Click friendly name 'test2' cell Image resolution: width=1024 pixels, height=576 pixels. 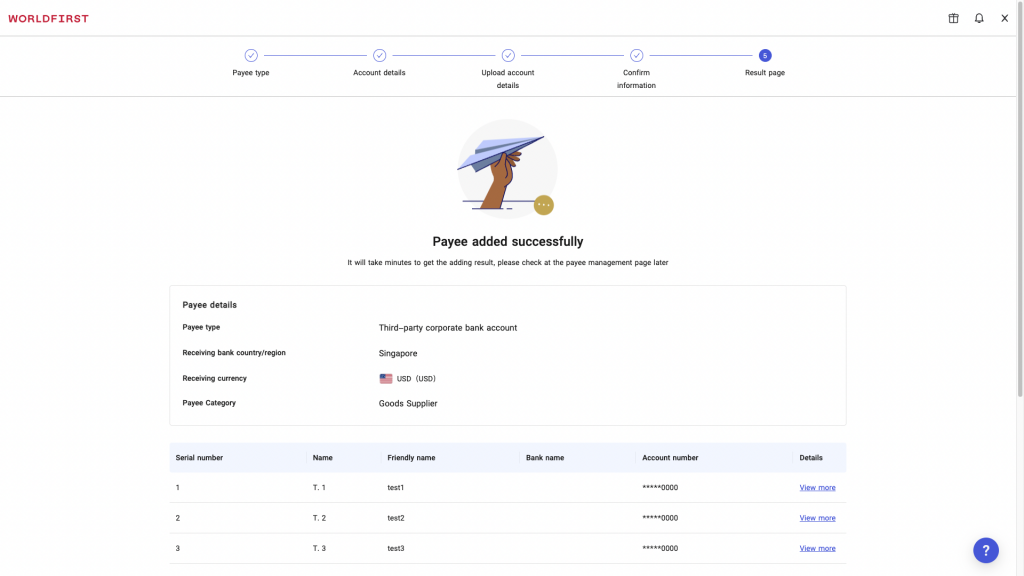pos(396,518)
